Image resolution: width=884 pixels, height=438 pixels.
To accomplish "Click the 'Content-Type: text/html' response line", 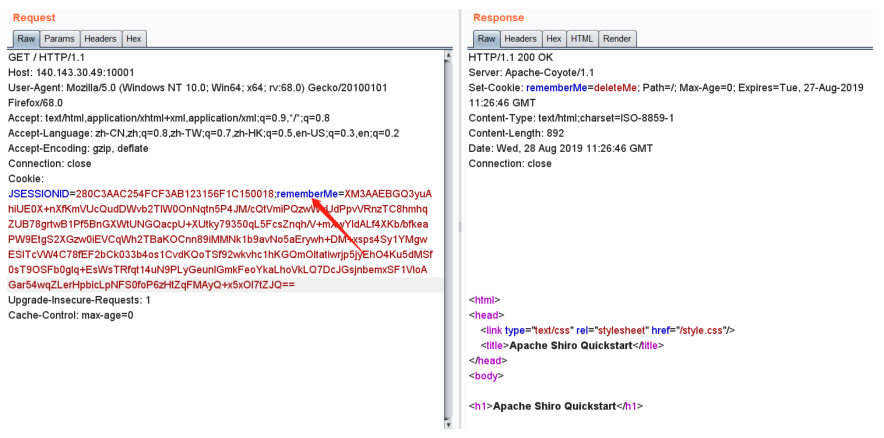I will [x=572, y=118].
